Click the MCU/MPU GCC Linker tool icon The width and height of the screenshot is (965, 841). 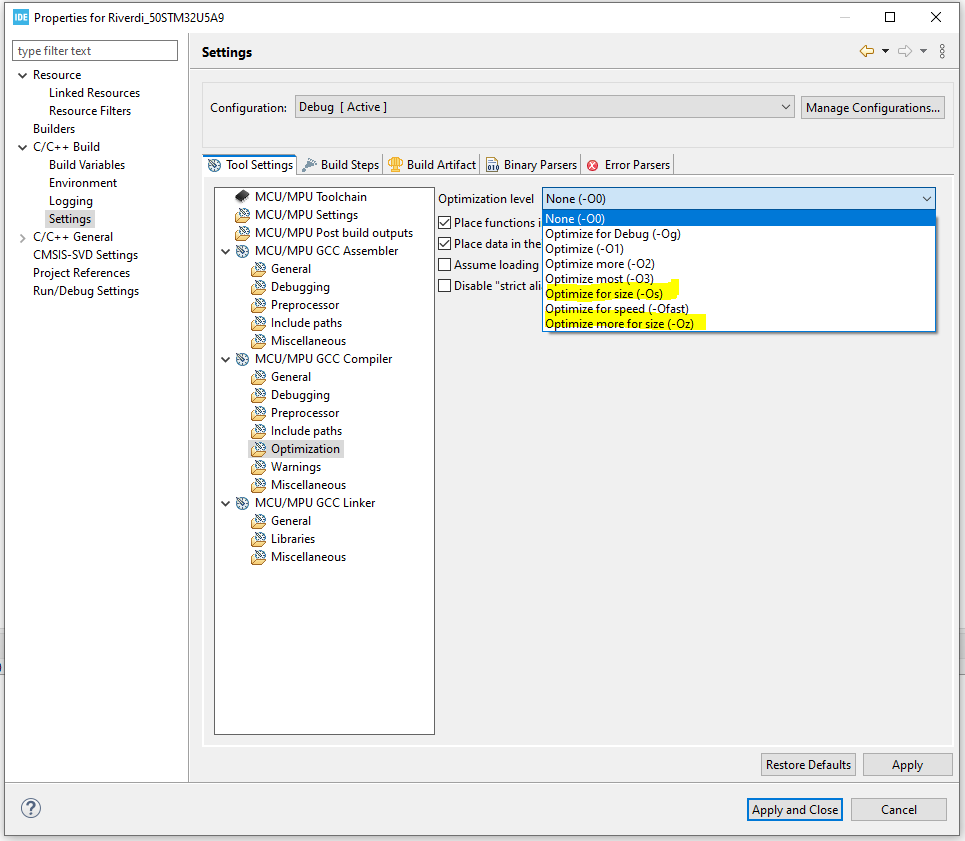(x=242, y=503)
